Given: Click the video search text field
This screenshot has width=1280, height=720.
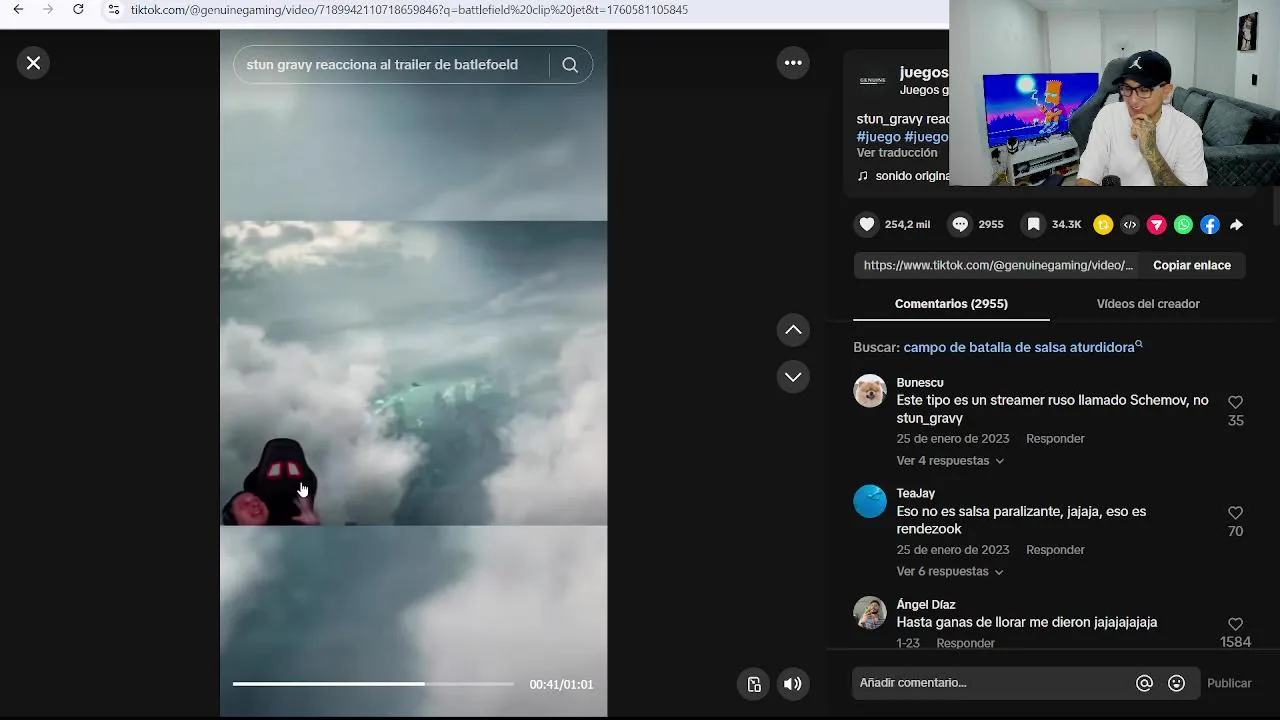Looking at the screenshot, I should click(x=391, y=65).
